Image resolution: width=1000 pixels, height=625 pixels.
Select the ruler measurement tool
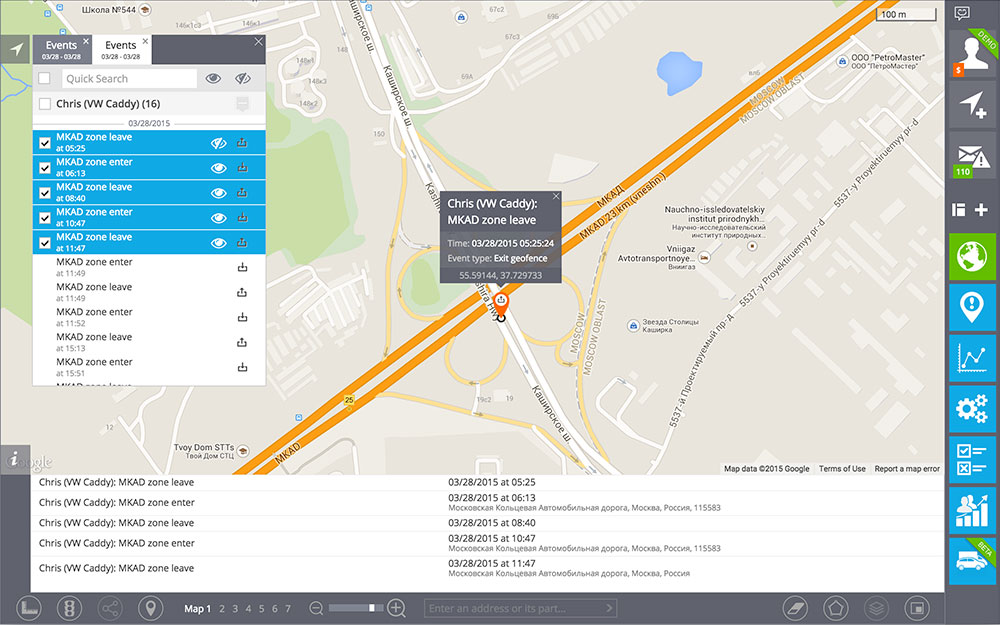click(29, 608)
